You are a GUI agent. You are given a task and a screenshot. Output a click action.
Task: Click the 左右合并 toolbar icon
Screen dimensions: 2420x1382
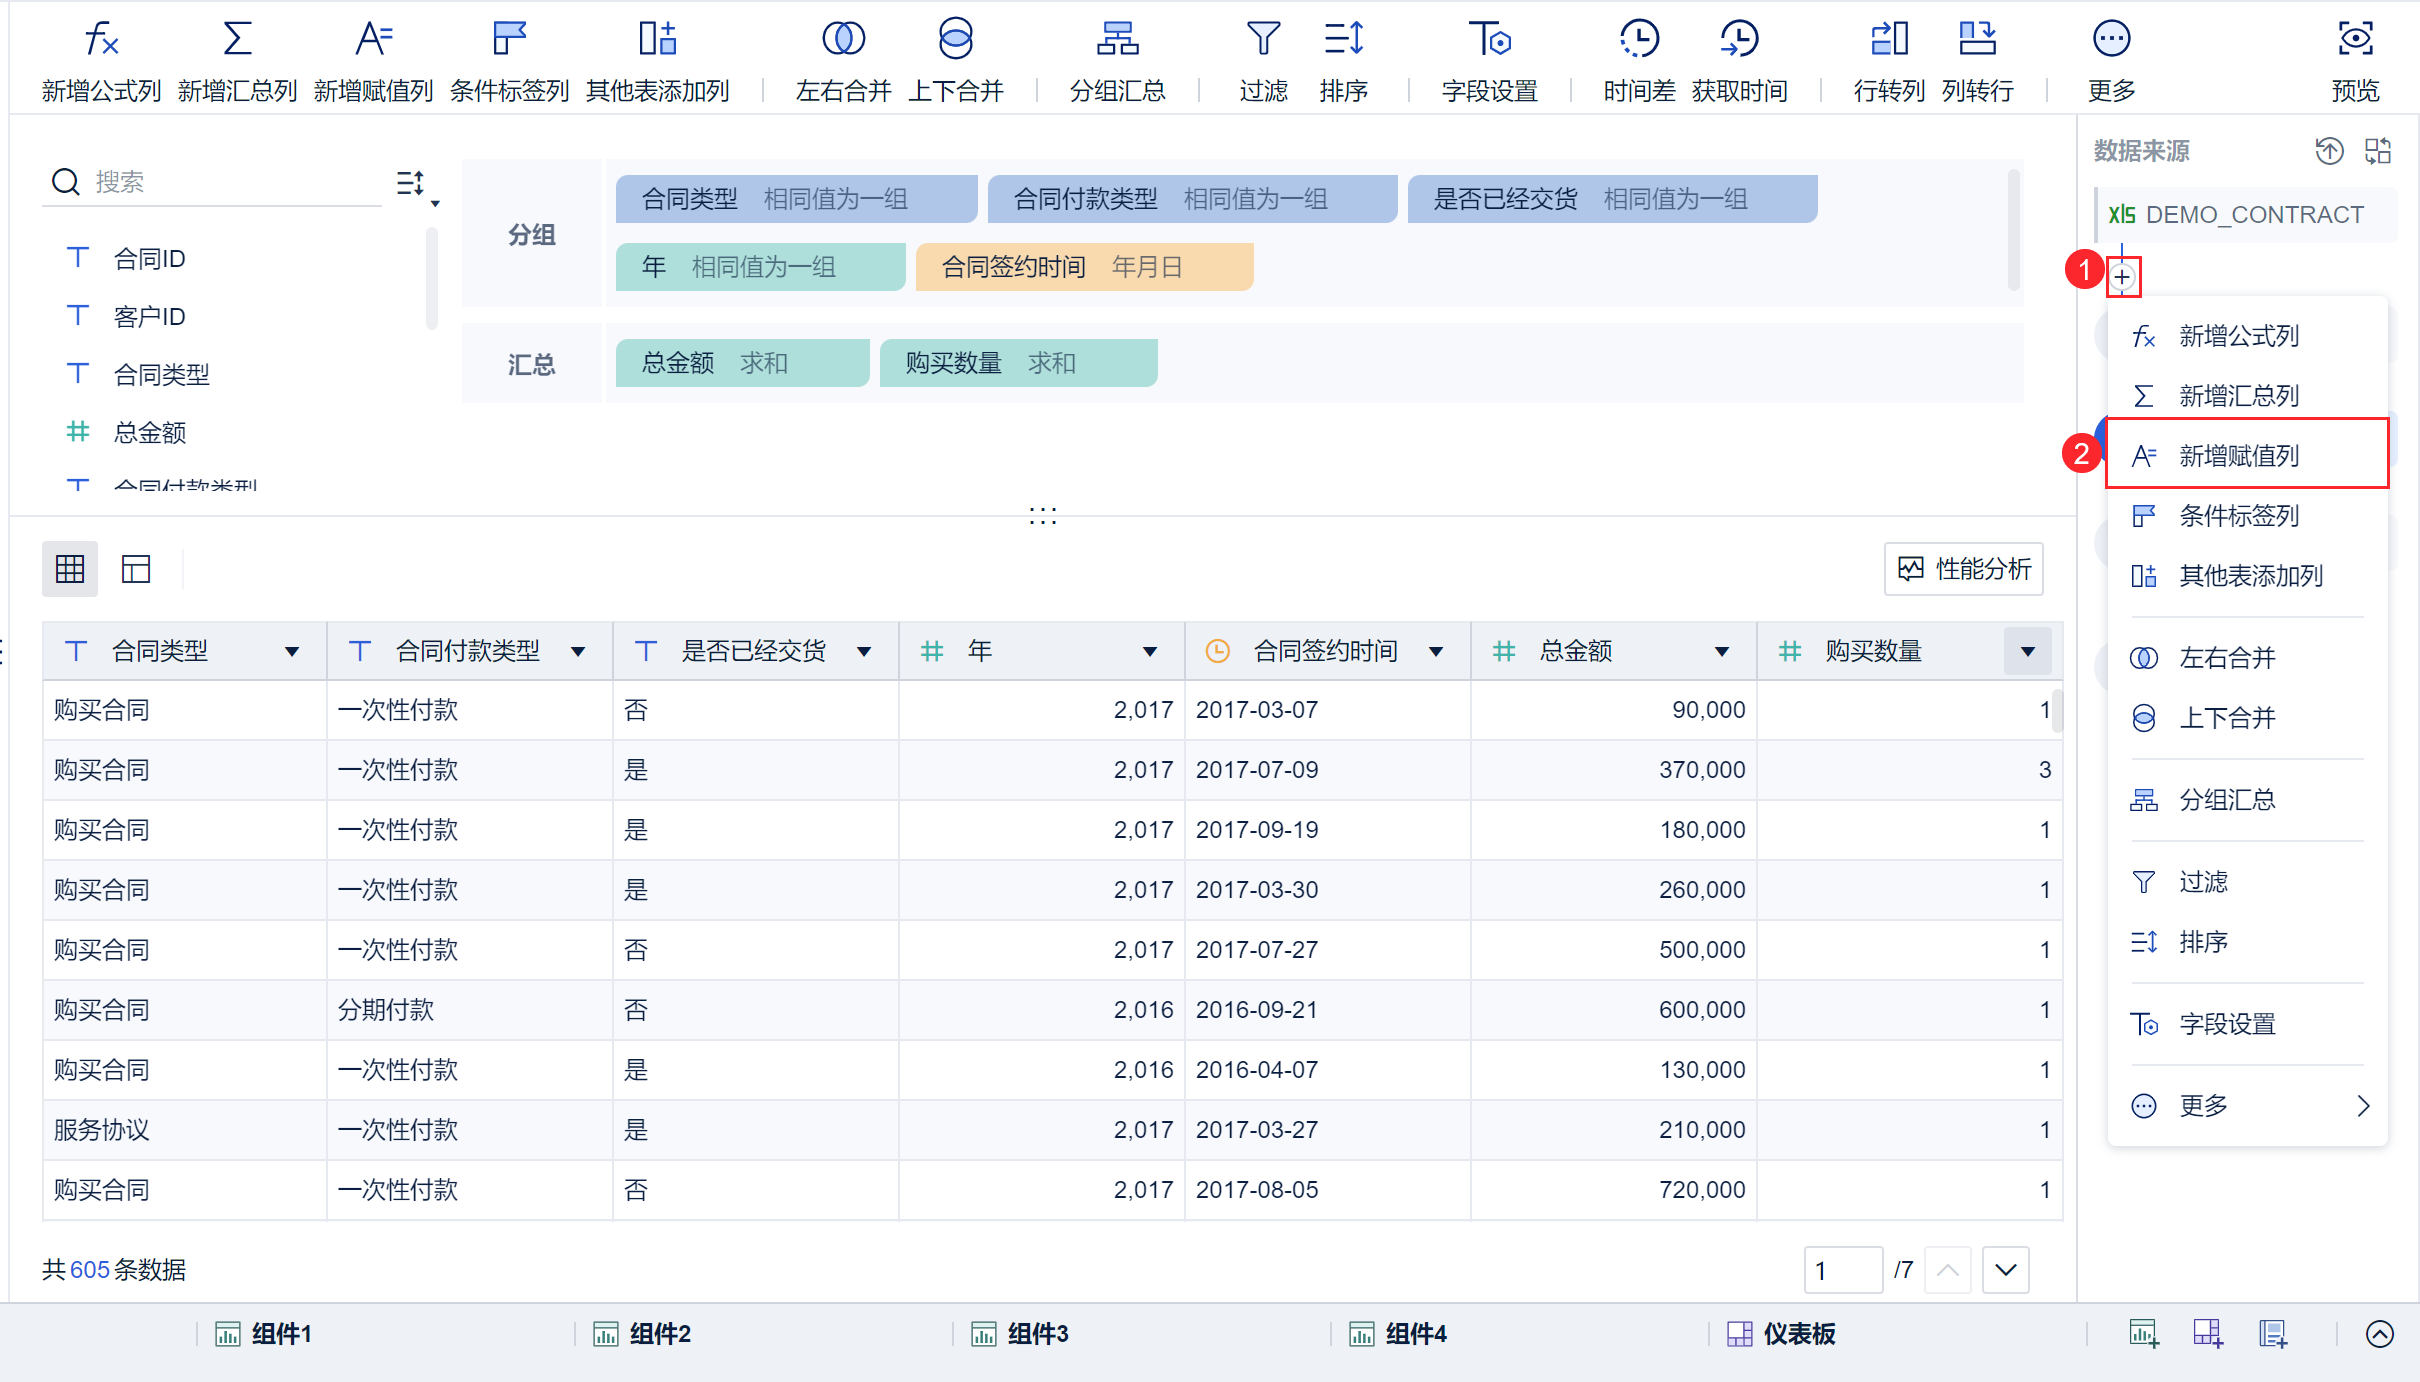click(843, 40)
